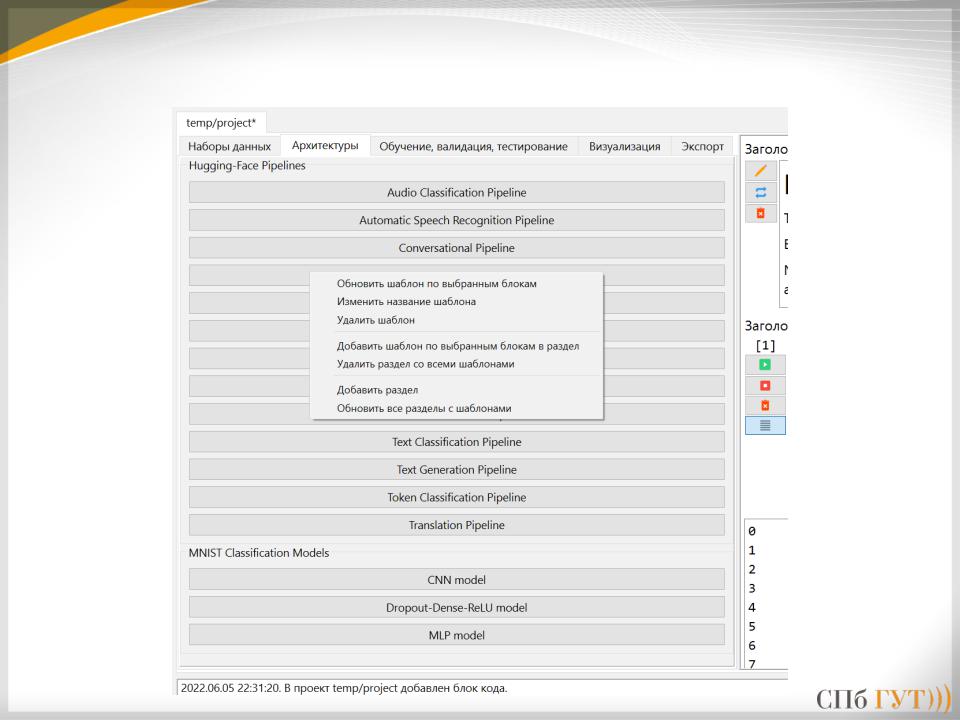Open the Token Classification Pipeline template

click(x=457, y=497)
